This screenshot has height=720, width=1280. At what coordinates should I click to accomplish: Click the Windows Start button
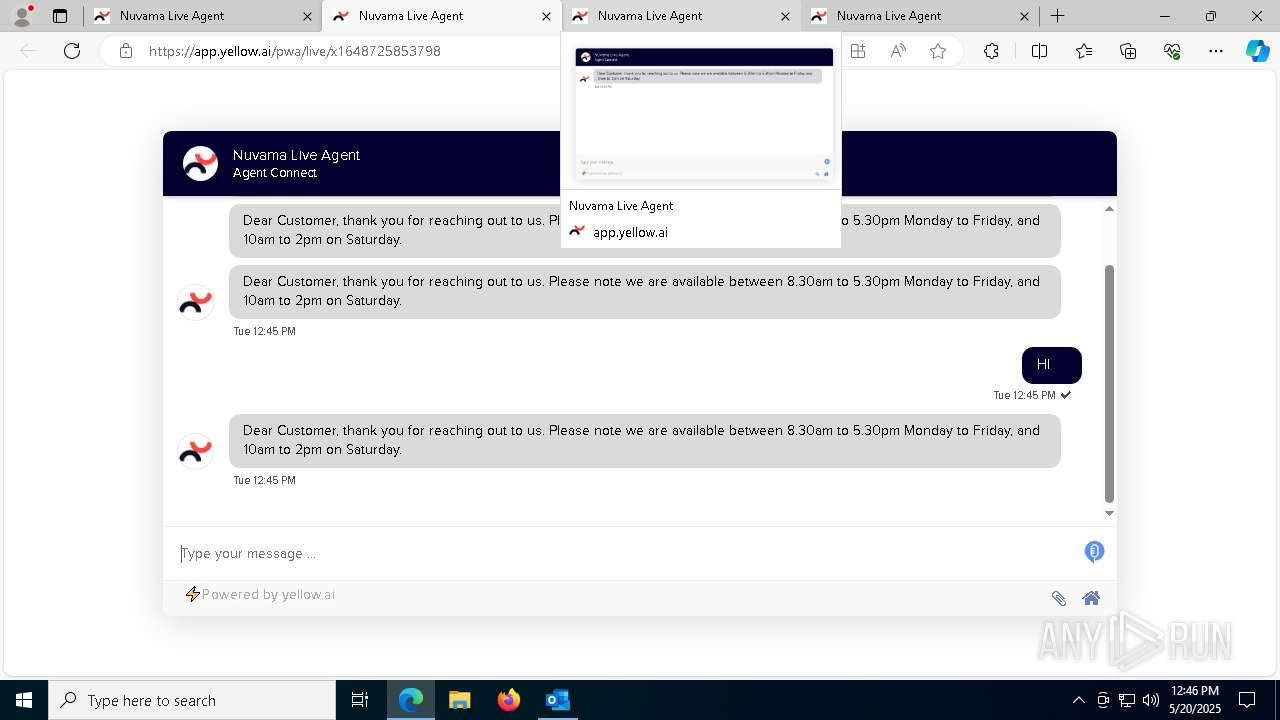pyautogui.click(x=24, y=700)
